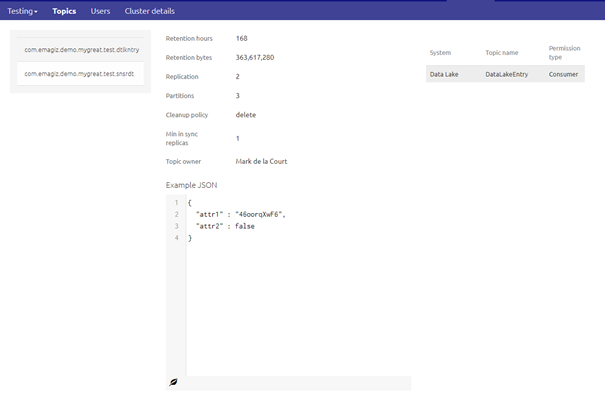
Task: Open the Users tab
Action: (x=100, y=11)
